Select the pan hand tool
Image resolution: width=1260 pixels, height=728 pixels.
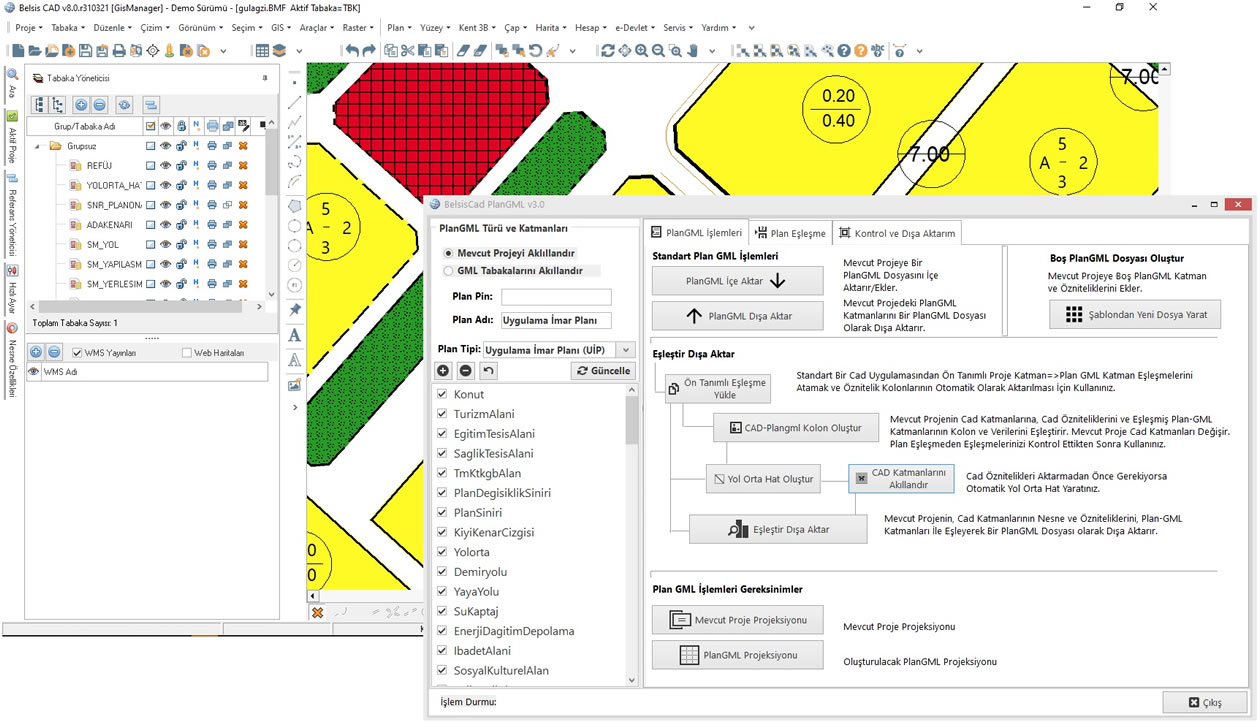click(692, 50)
